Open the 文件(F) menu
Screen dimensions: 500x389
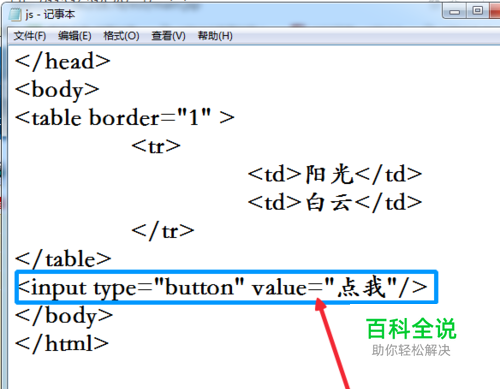(x=30, y=36)
